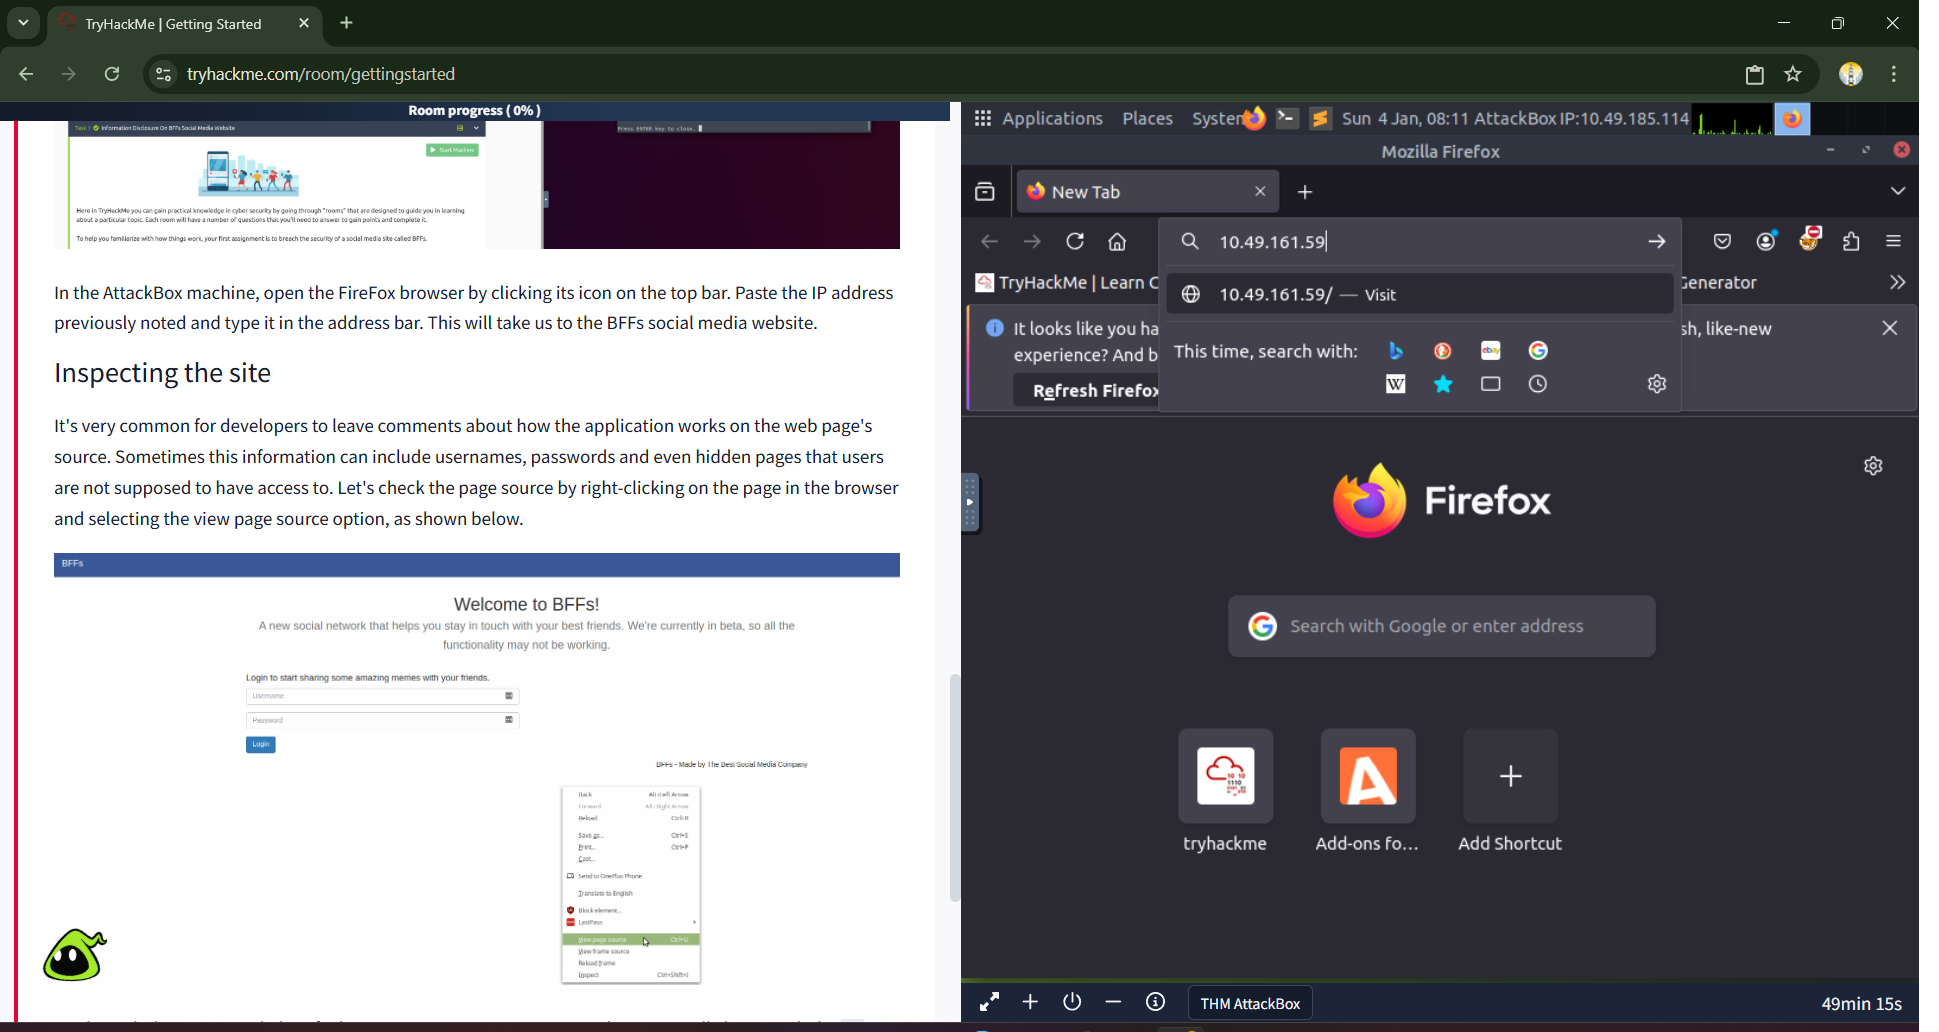Click the AttackBox power terminate icon
The height and width of the screenshot is (1032, 1939).
click(1072, 1002)
